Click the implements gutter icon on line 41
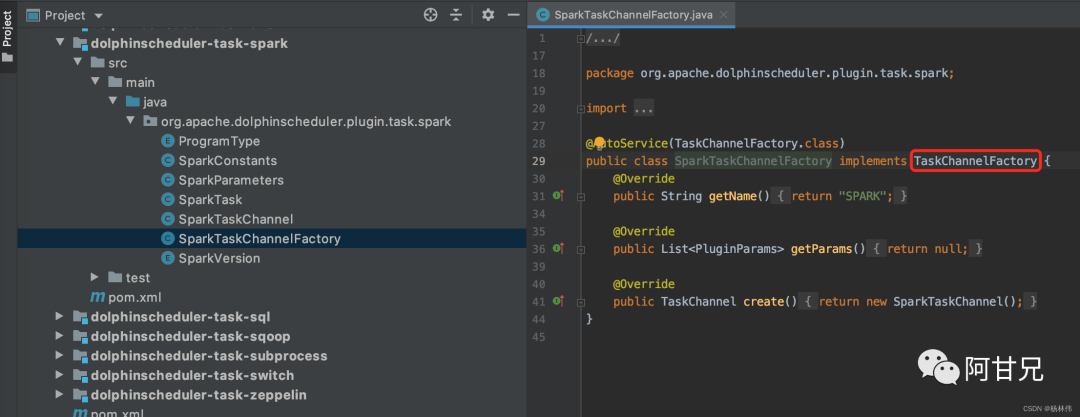The height and width of the screenshot is (417, 1080). click(x=559, y=301)
